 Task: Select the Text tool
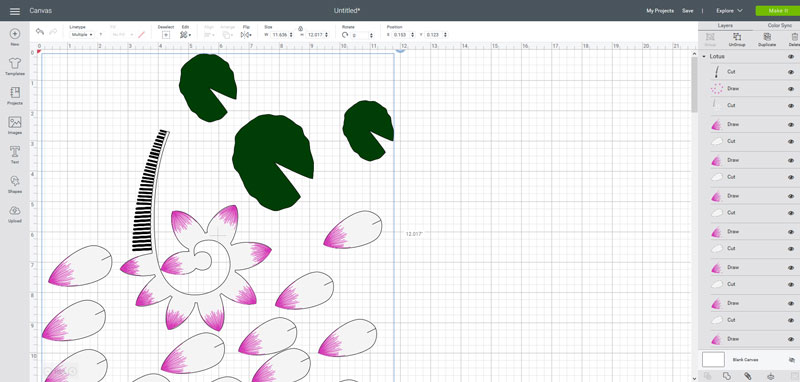click(x=15, y=155)
